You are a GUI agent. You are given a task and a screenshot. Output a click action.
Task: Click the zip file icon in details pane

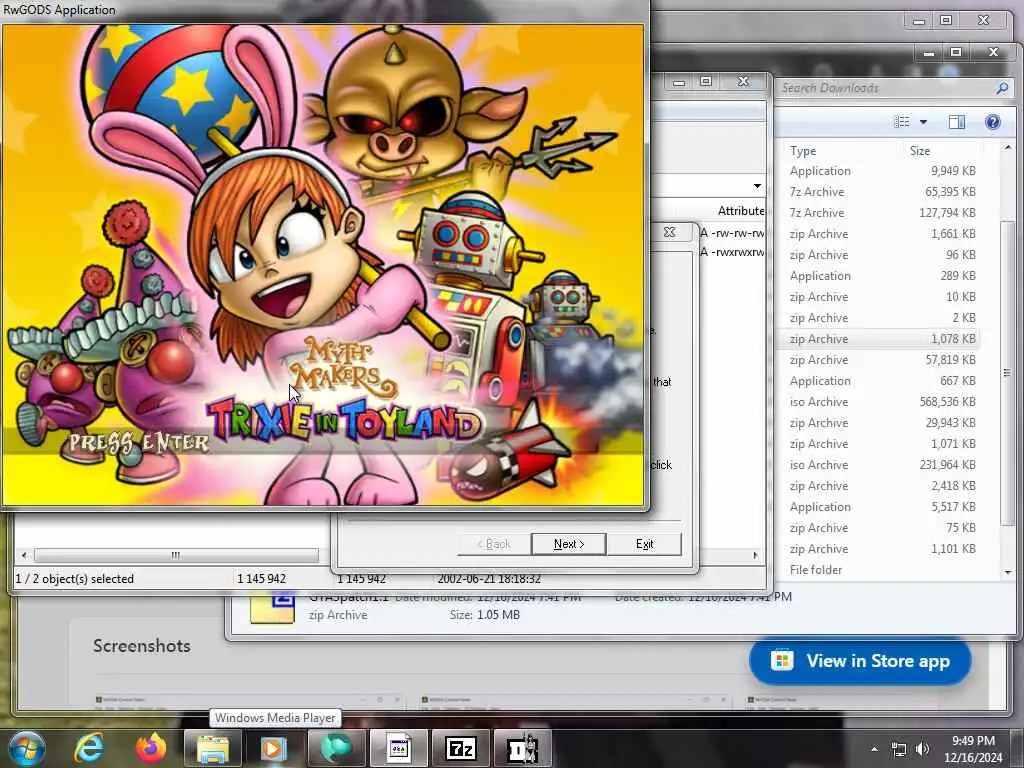point(272,608)
